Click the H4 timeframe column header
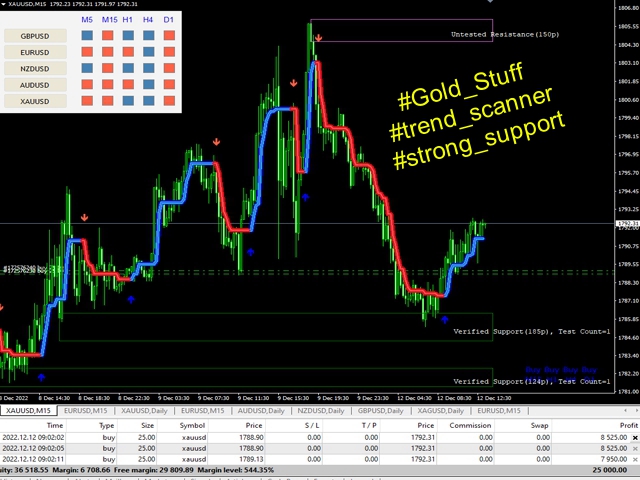The image size is (640, 480). [x=148, y=20]
